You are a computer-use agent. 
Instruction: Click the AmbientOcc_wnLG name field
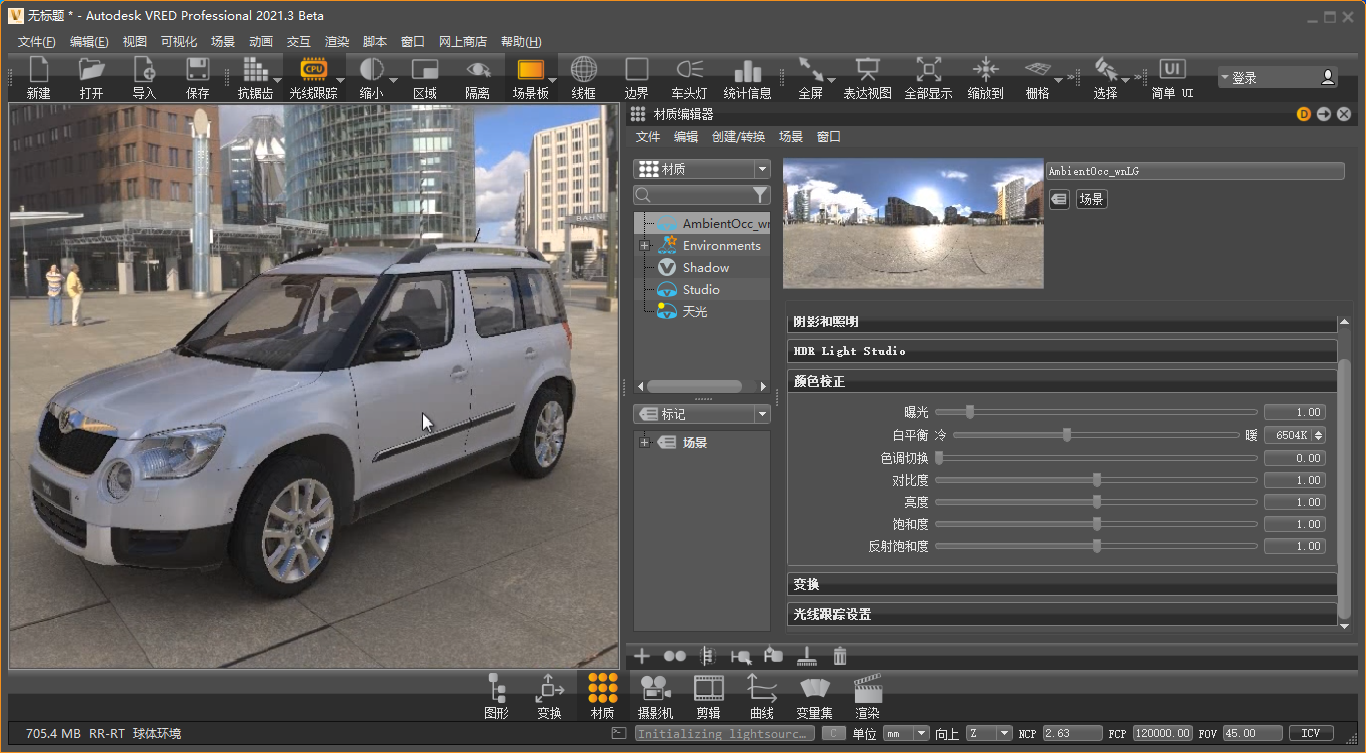tap(1195, 171)
